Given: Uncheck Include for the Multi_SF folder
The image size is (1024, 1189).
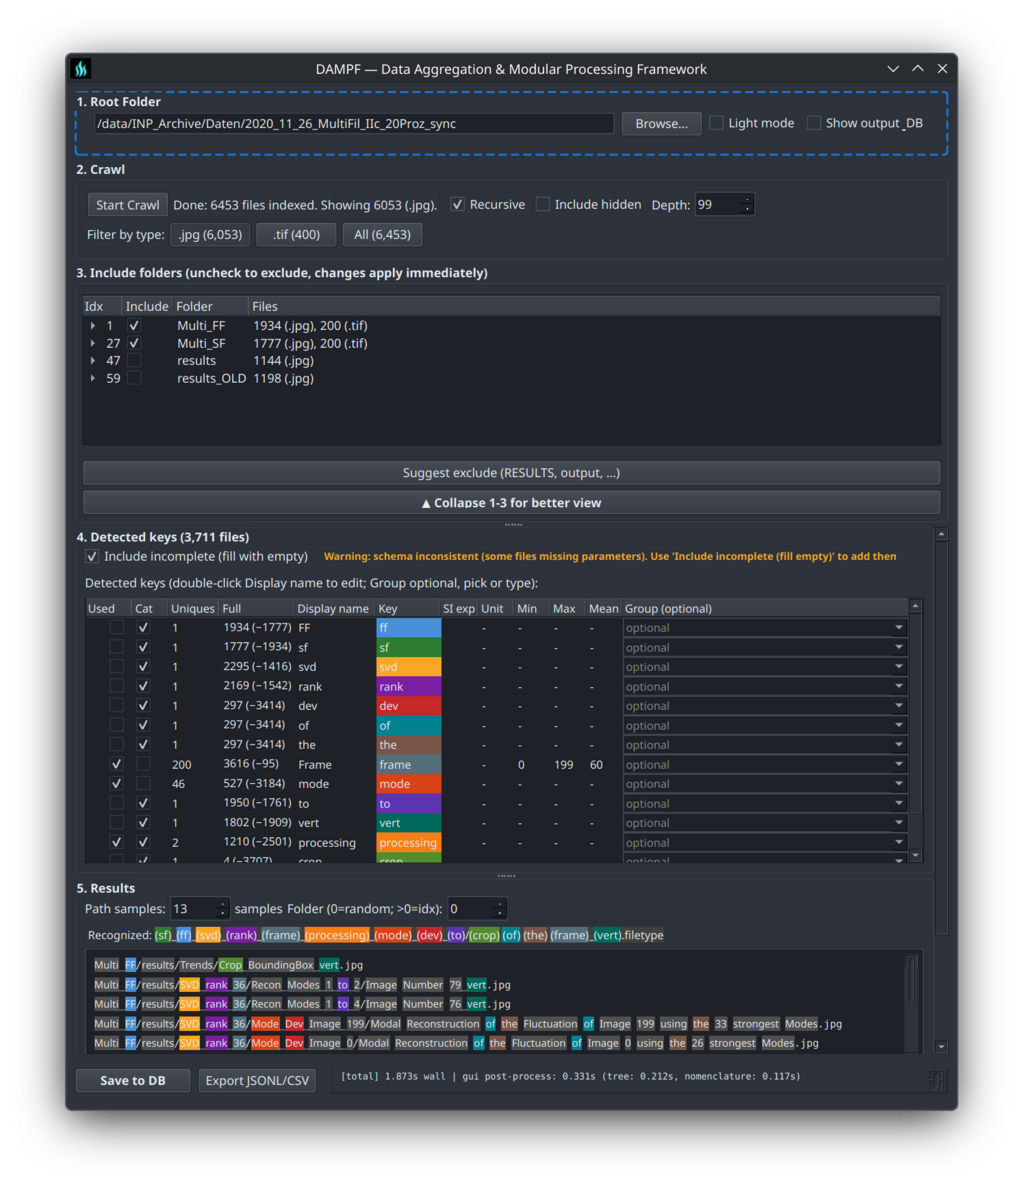Looking at the screenshot, I should click(x=134, y=343).
